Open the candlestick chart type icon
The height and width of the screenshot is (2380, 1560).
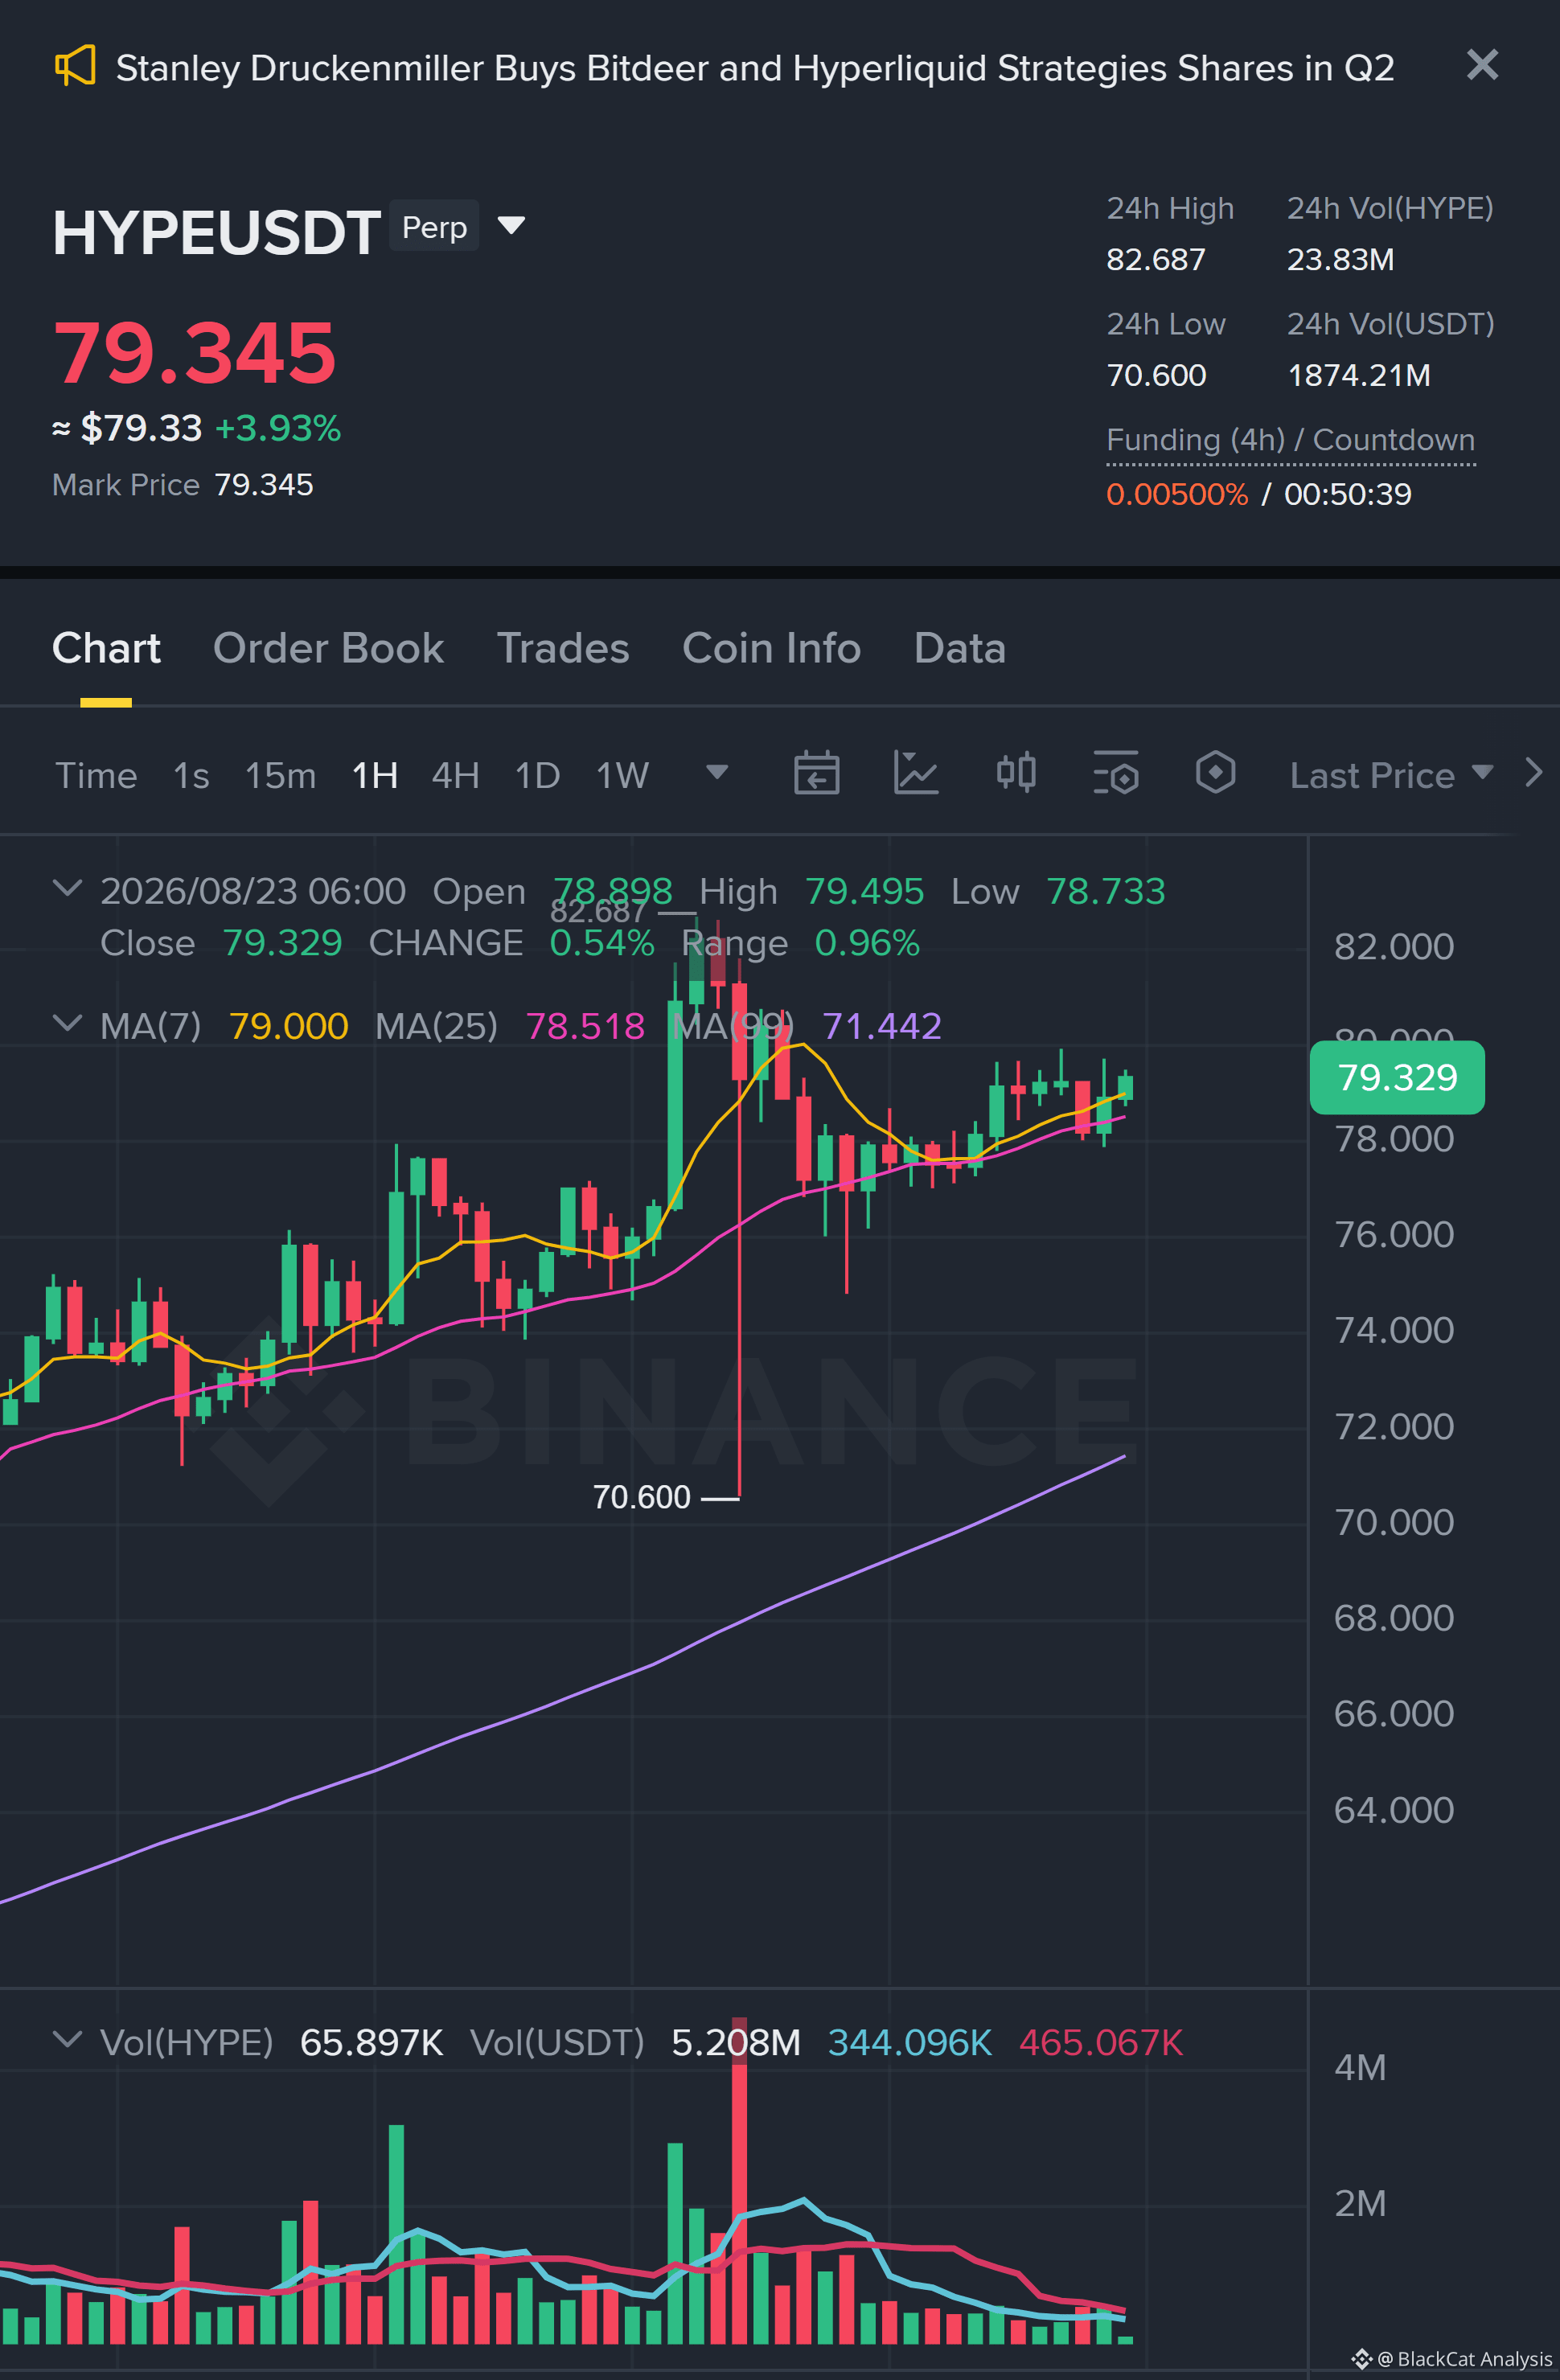tap(1016, 773)
